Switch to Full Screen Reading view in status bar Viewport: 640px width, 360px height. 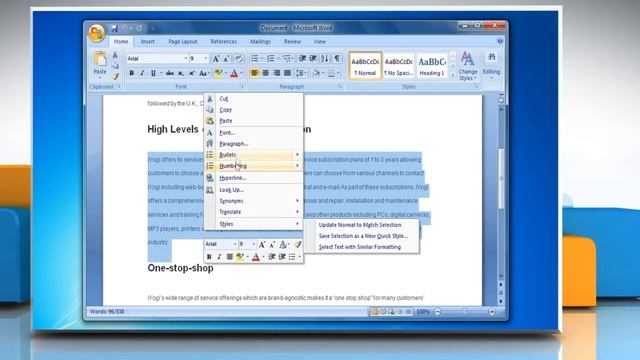383,312
